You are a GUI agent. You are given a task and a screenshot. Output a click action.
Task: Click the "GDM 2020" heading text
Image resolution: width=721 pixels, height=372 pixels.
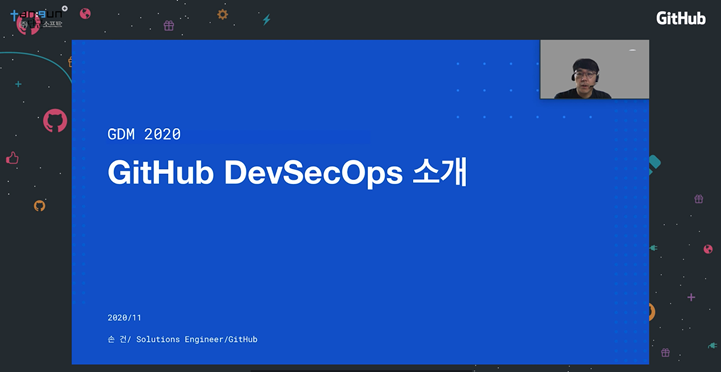[144, 134]
